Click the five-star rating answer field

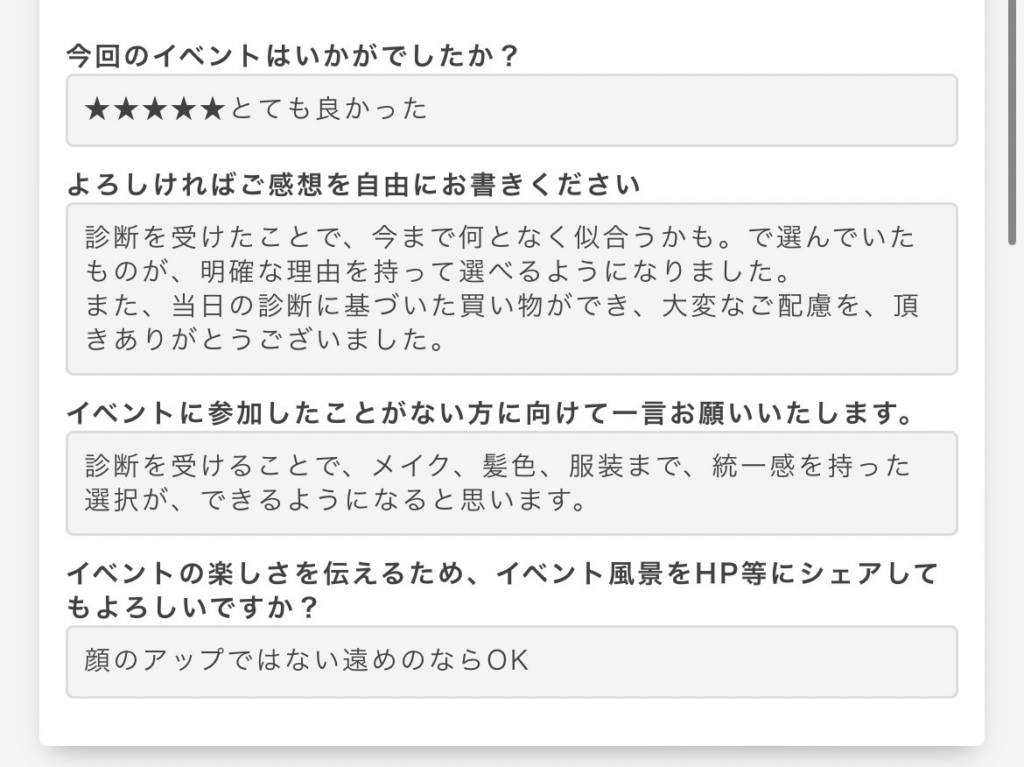click(x=511, y=110)
